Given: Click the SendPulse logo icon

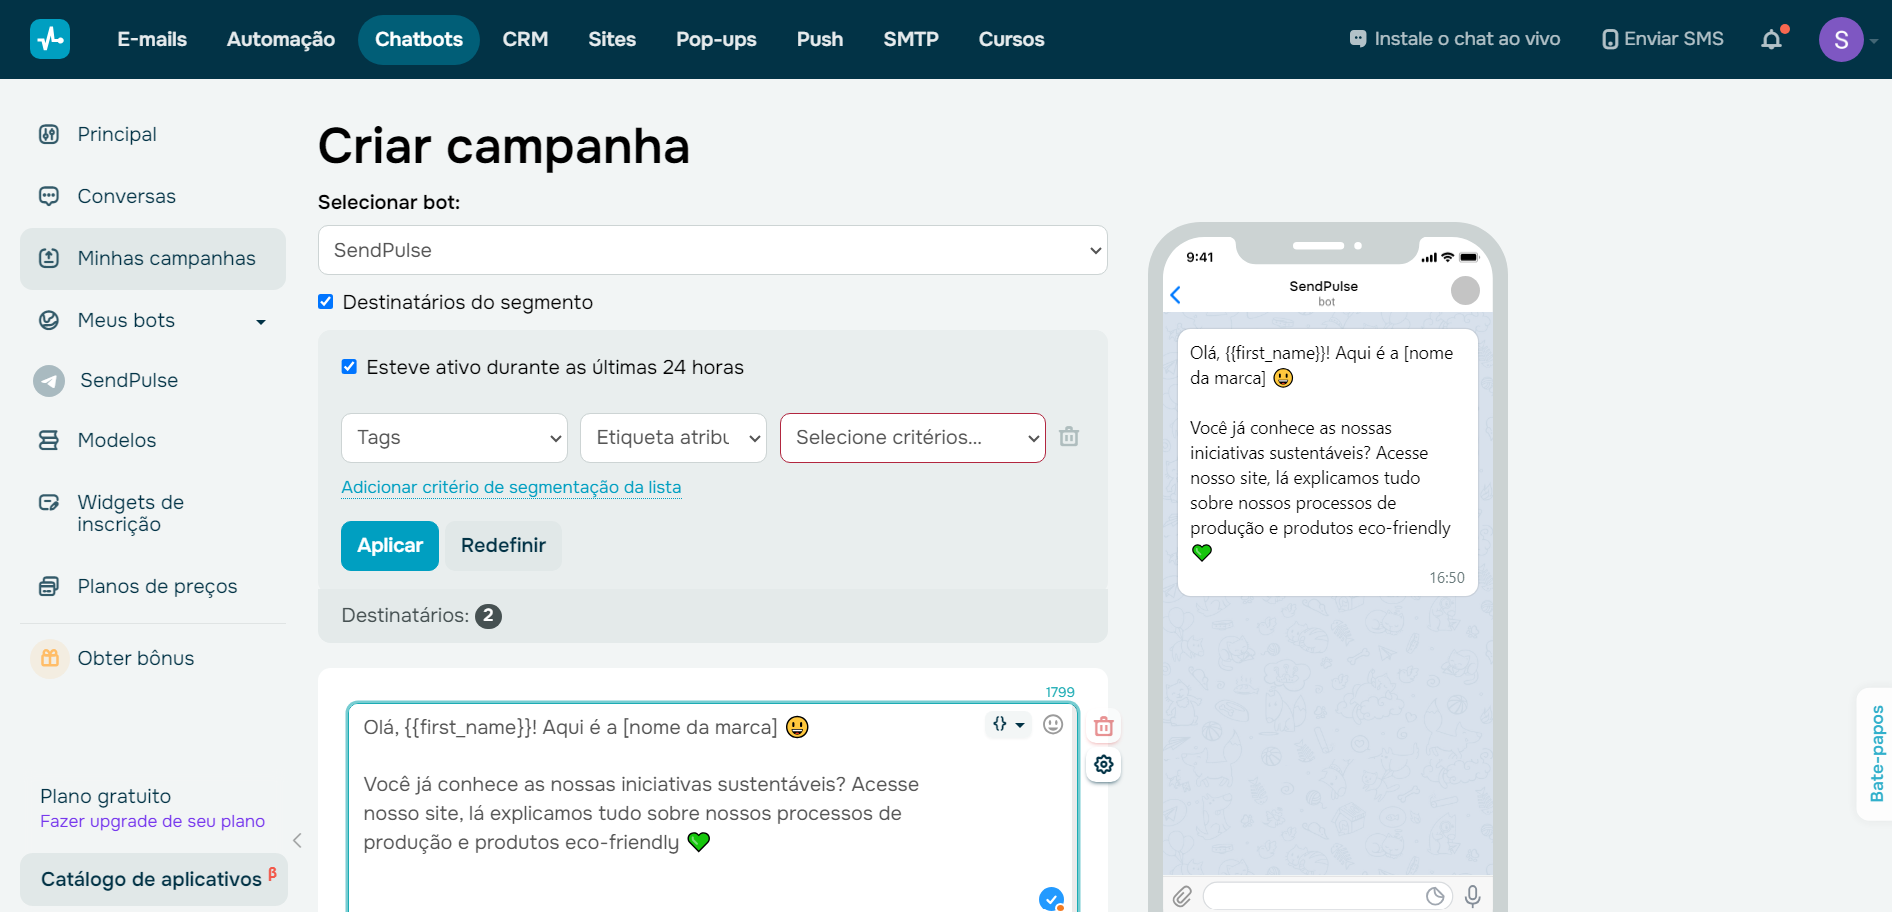Looking at the screenshot, I should (50, 39).
